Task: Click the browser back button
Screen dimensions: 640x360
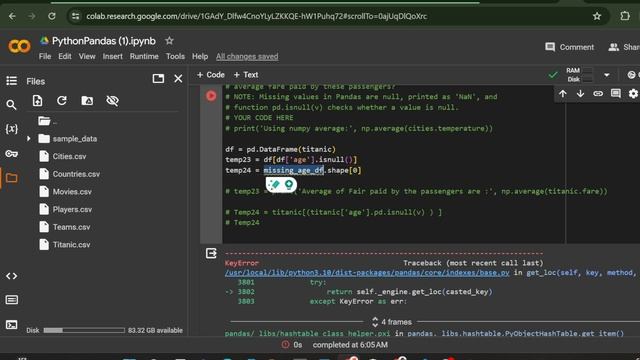Action: (x=12, y=16)
